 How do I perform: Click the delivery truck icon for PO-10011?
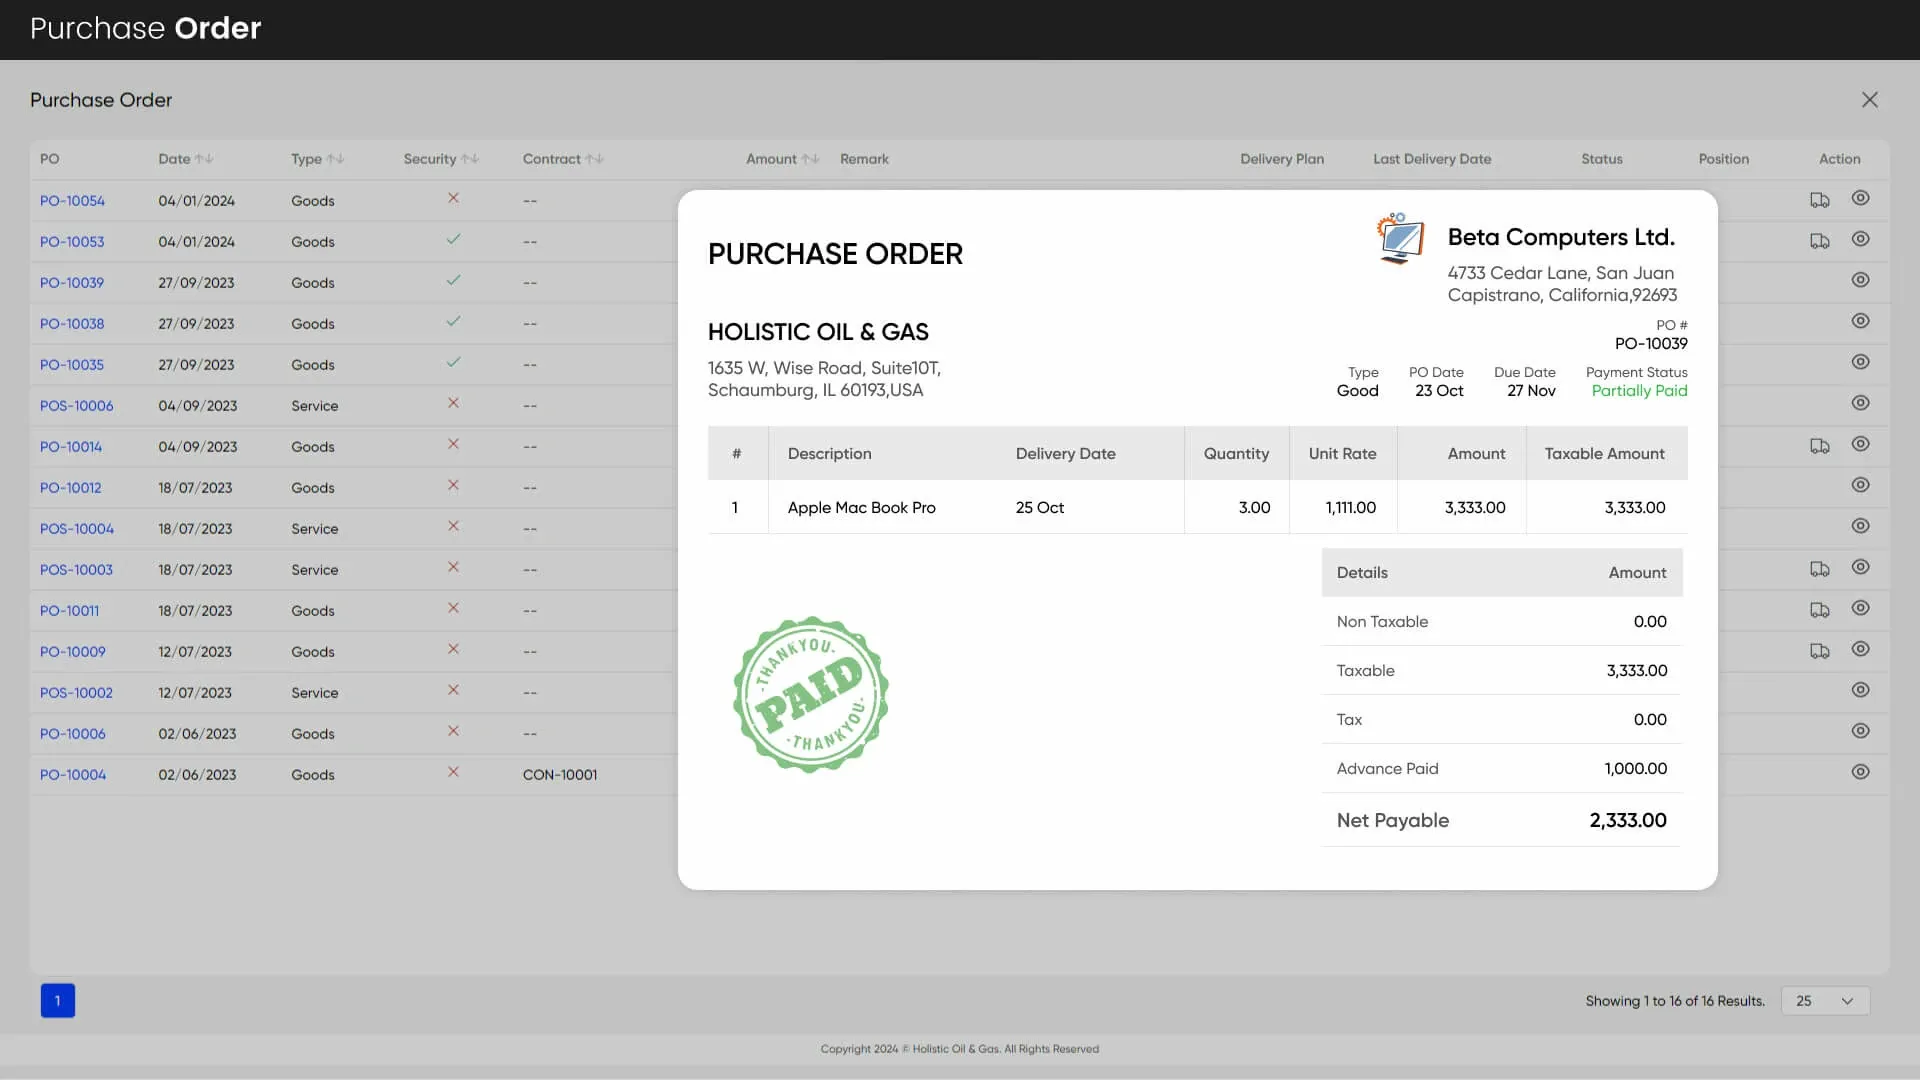click(1819, 610)
